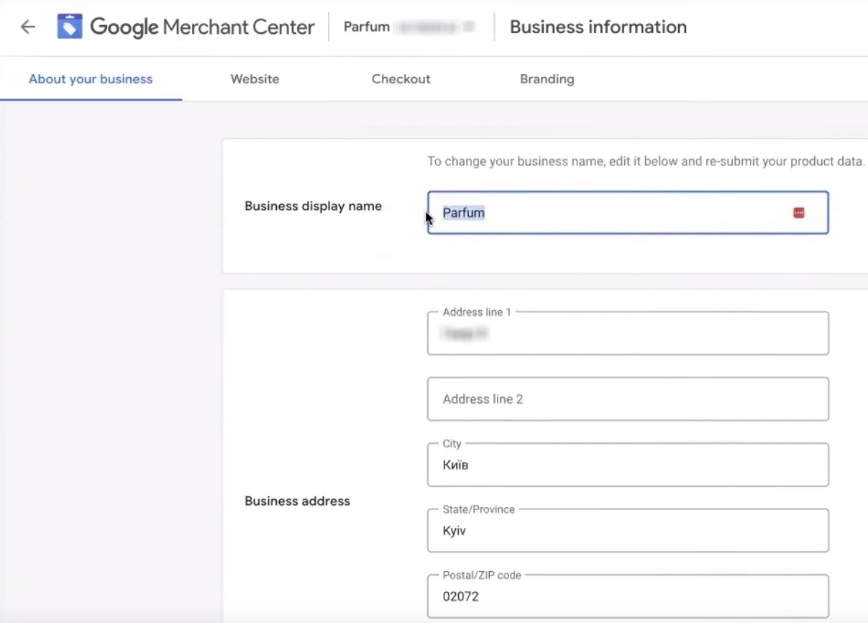868x623 pixels.
Task: Click the Business display name label
Action: click(313, 206)
